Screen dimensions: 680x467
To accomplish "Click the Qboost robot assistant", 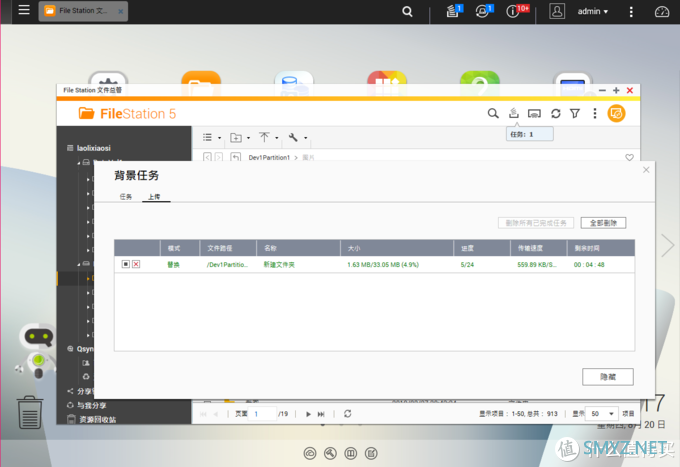I will click(x=37, y=350).
